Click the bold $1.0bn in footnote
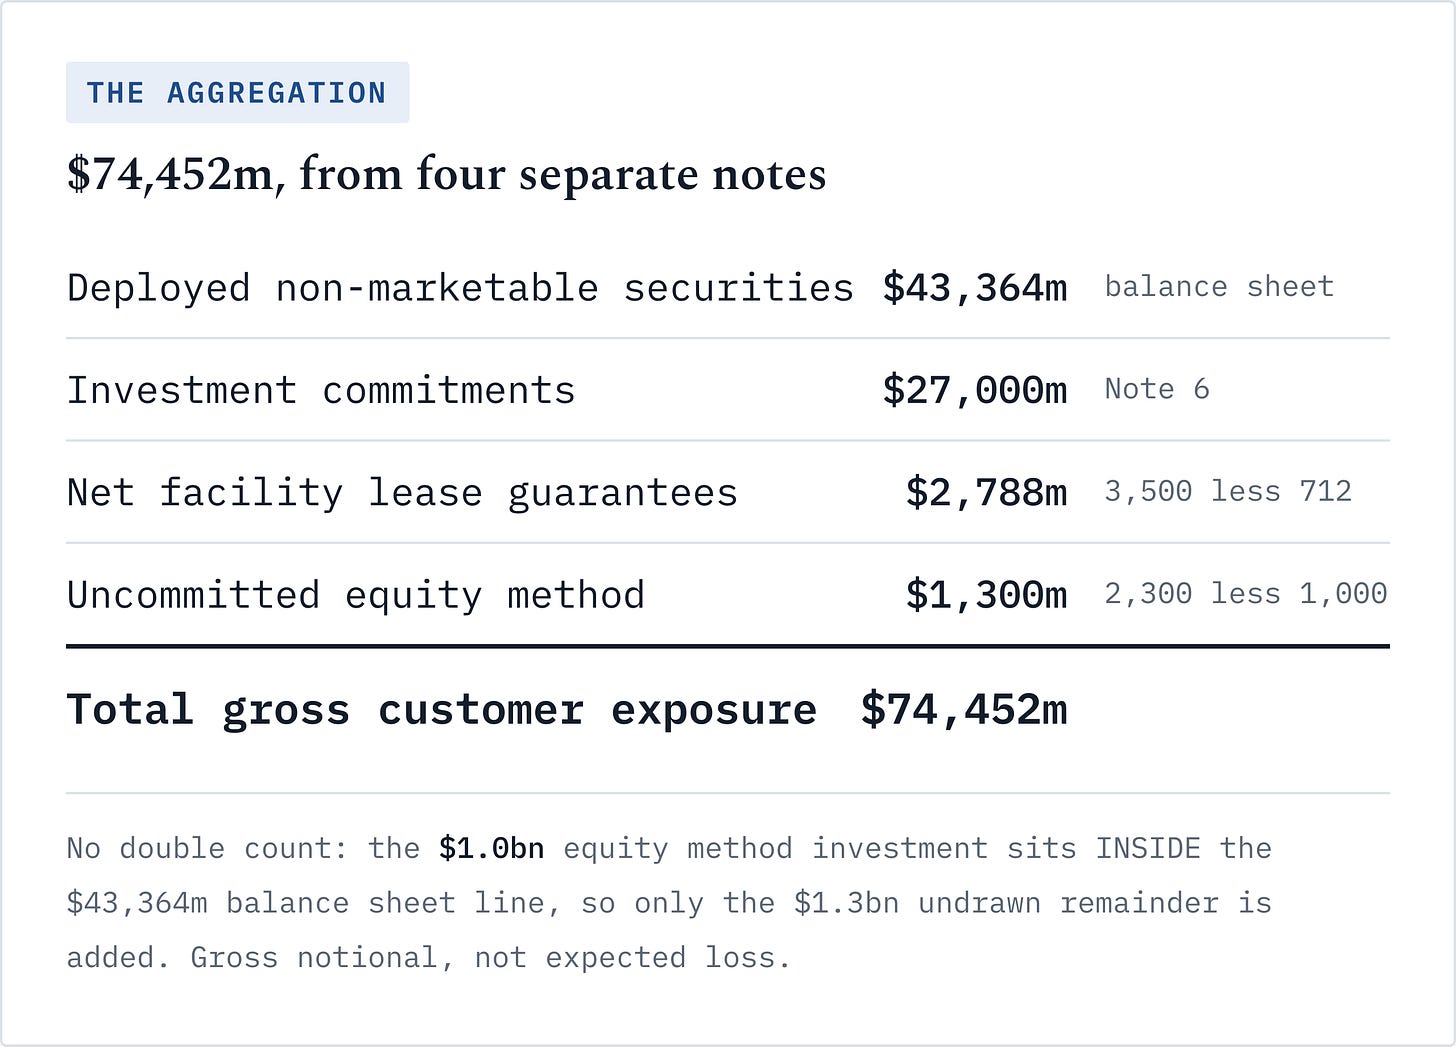Viewport: 1456px width, 1047px height. (x=491, y=848)
